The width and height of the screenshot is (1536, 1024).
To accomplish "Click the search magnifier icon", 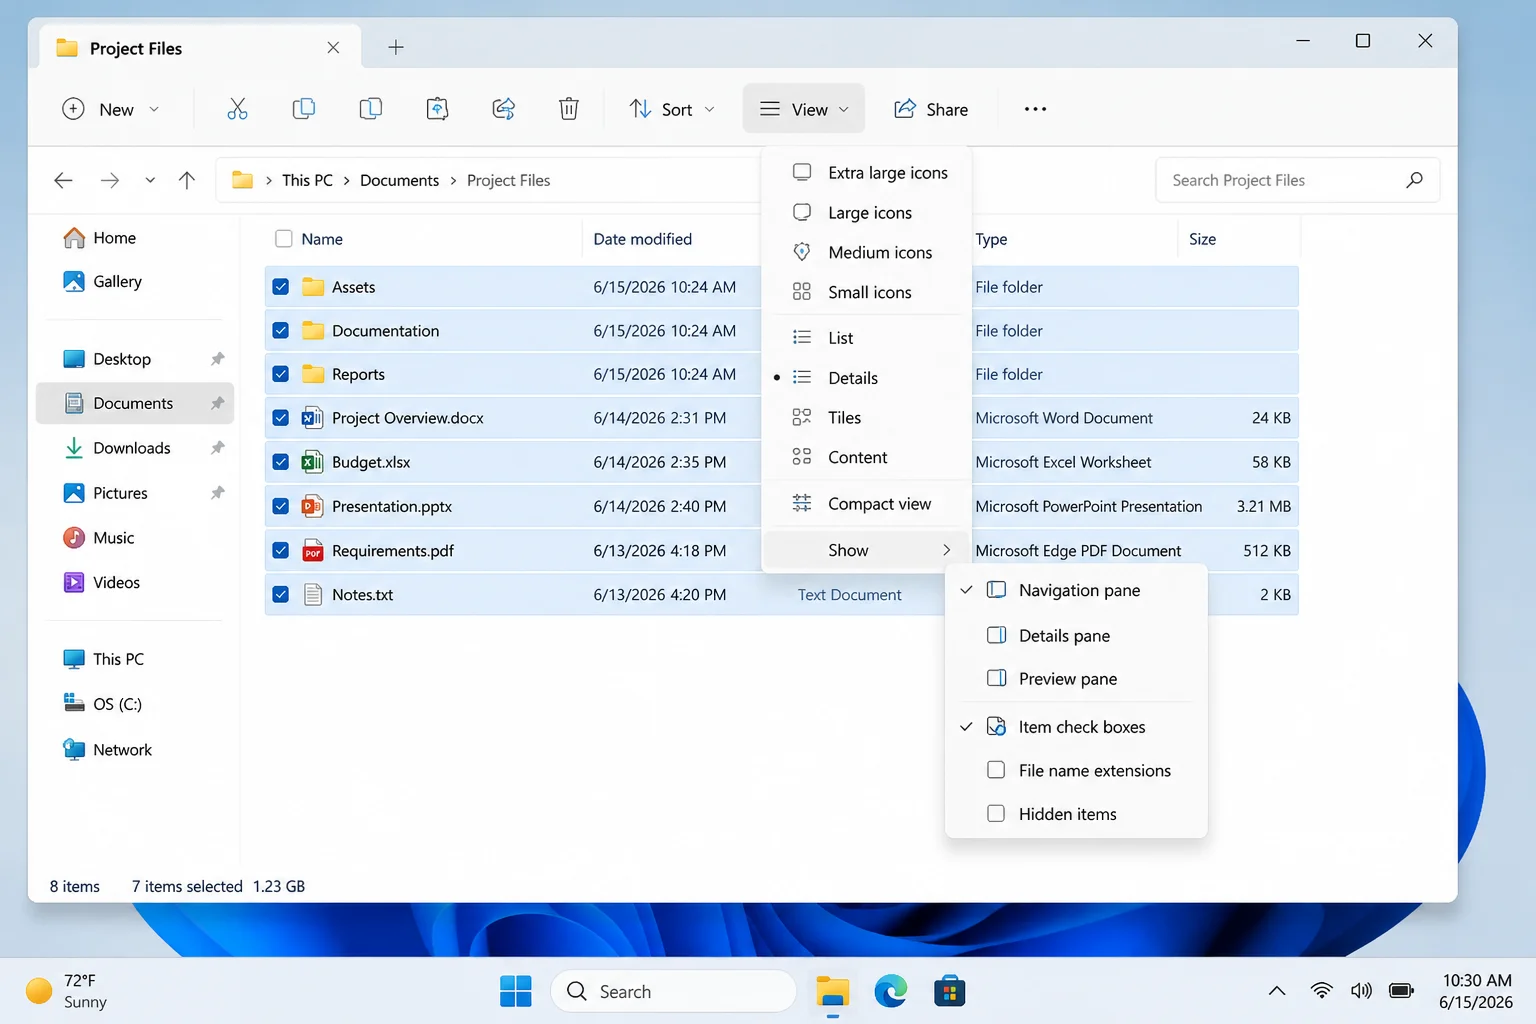I will tap(1414, 180).
